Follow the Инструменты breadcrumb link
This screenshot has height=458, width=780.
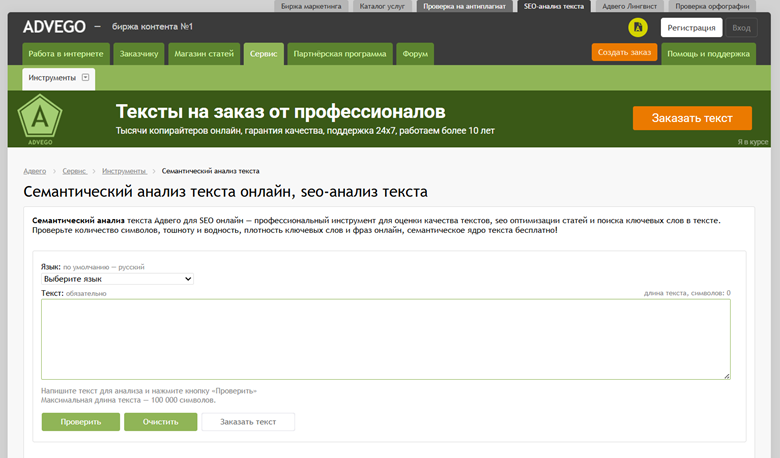pos(124,171)
